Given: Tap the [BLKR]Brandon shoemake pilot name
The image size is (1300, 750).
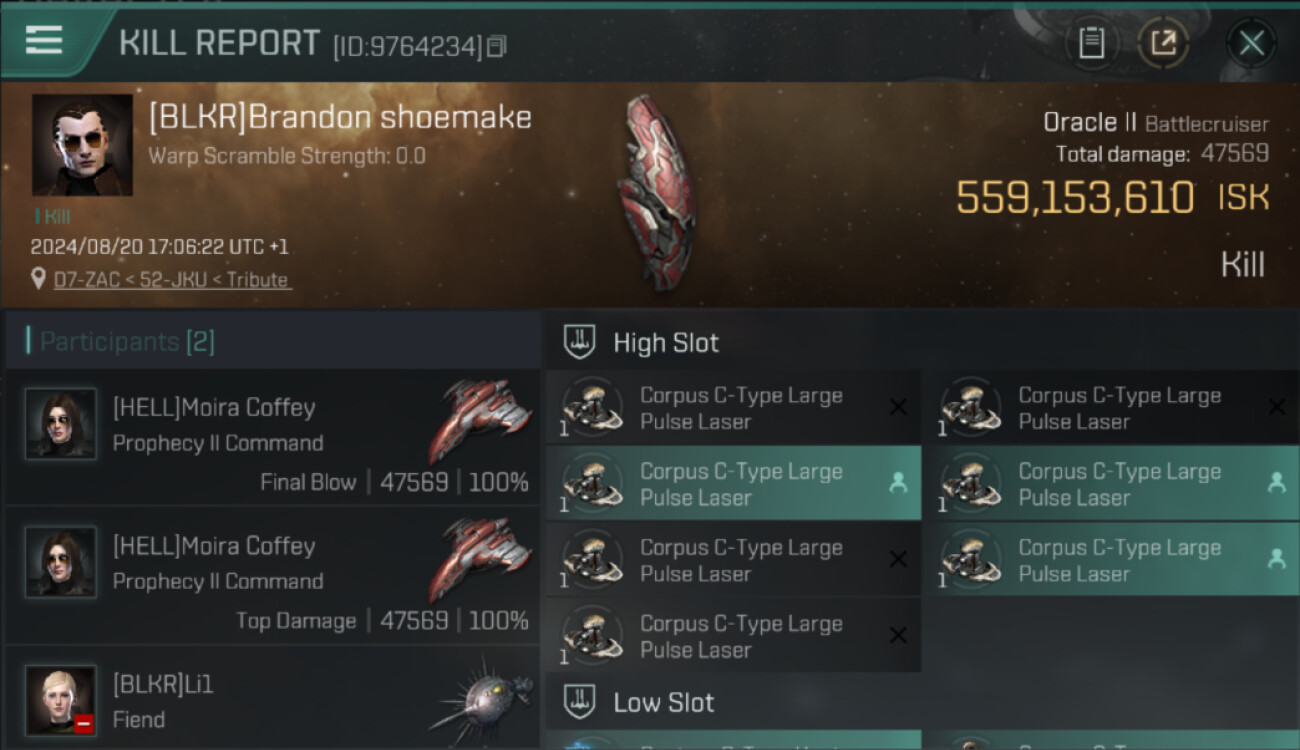Looking at the screenshot, I should [x=340, y=117].
